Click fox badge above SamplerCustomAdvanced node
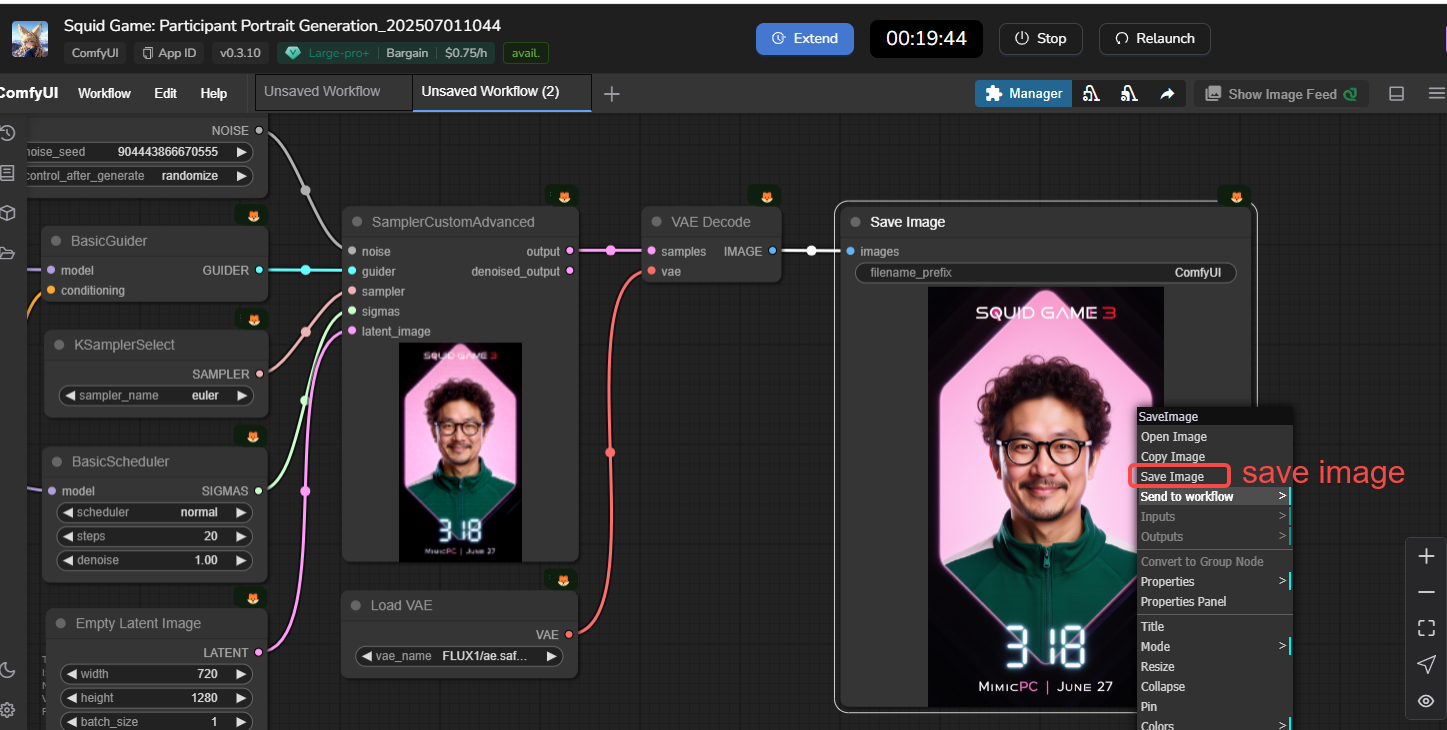Viewport: 1447px width, 730px height. pos(563,196)
